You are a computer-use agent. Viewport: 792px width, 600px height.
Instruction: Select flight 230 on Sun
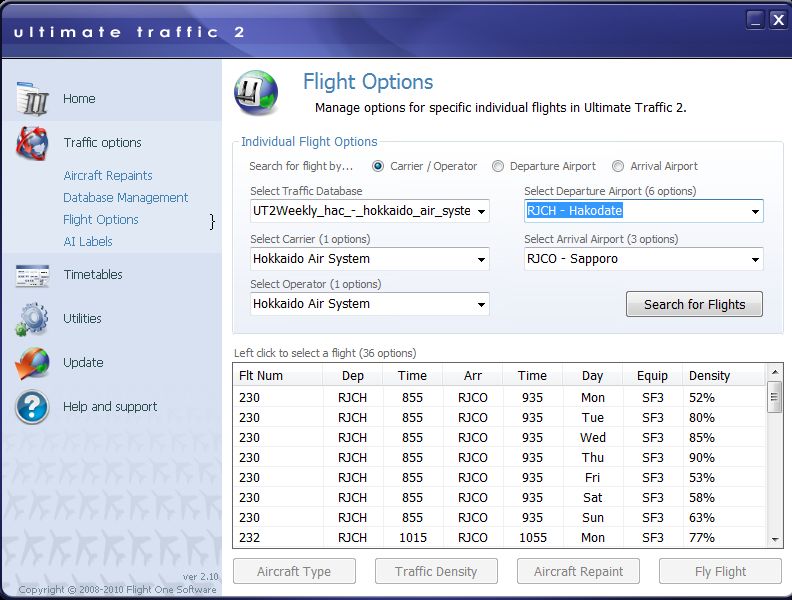500,518
